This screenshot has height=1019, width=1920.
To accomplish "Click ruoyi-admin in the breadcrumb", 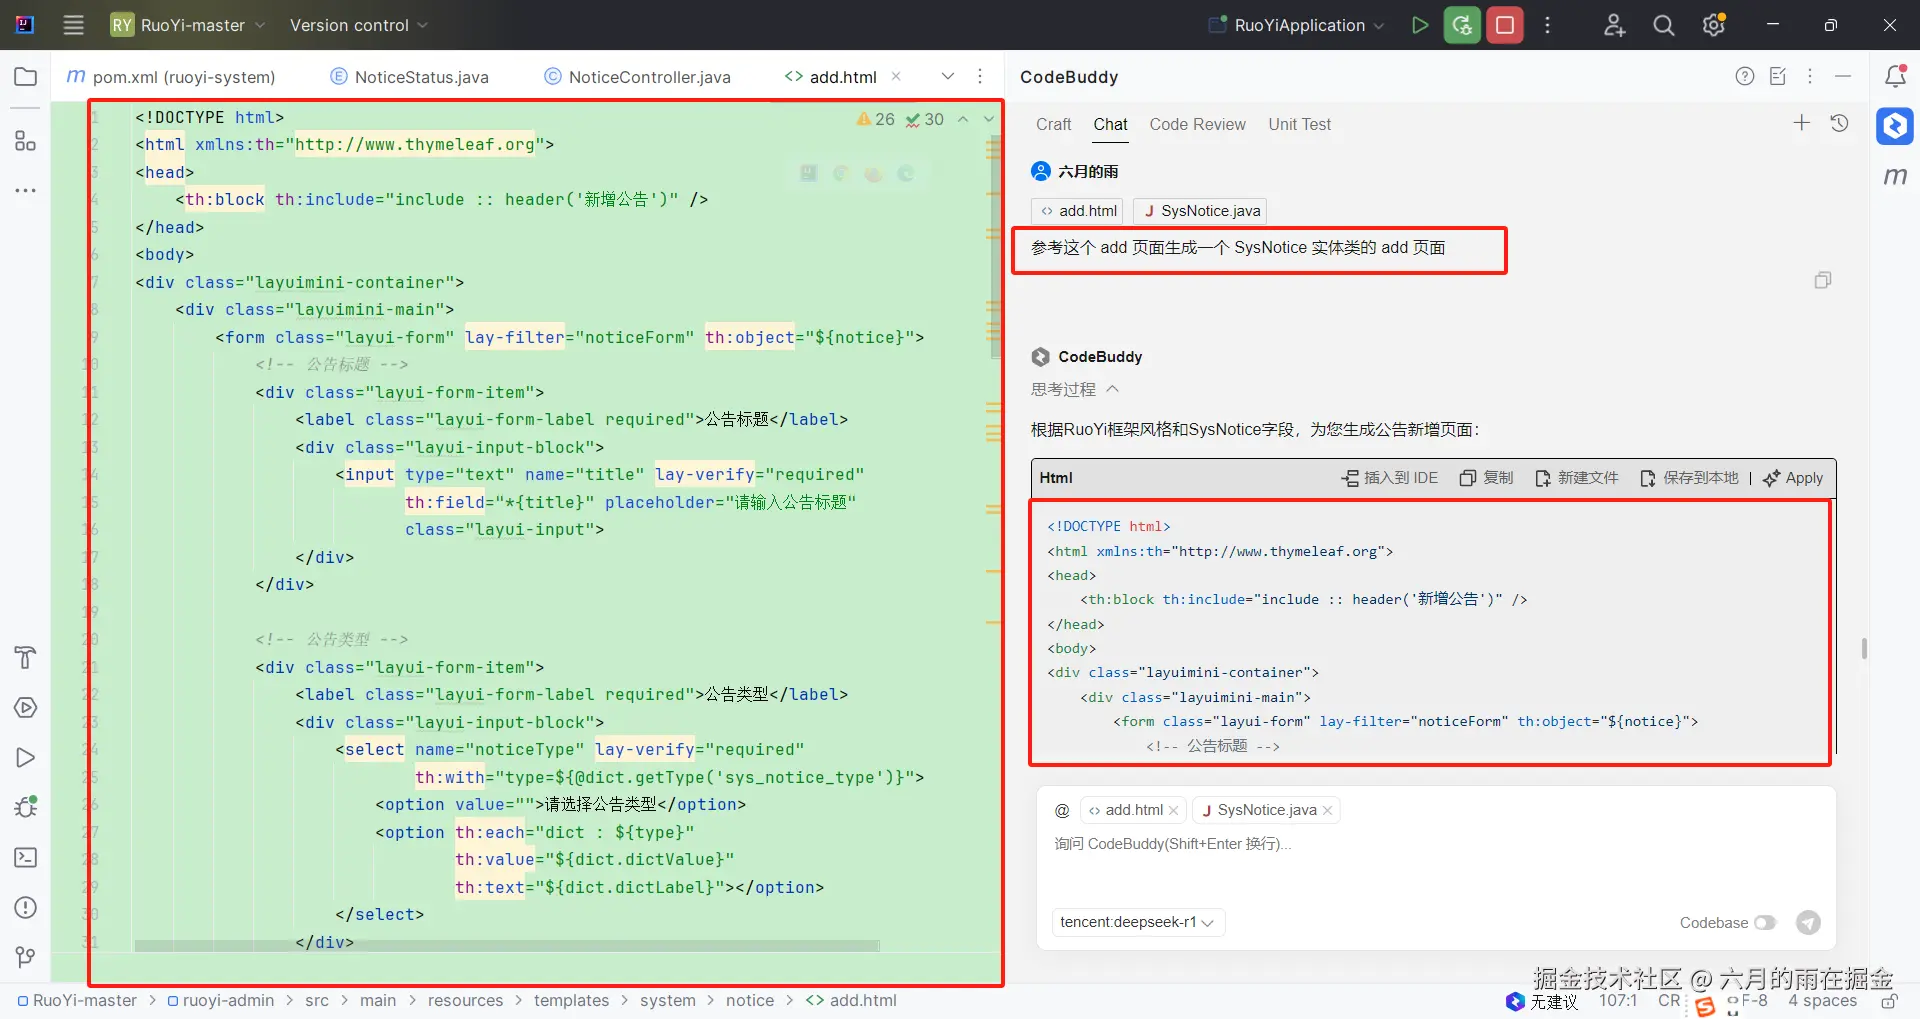I will coord(220,1000).
